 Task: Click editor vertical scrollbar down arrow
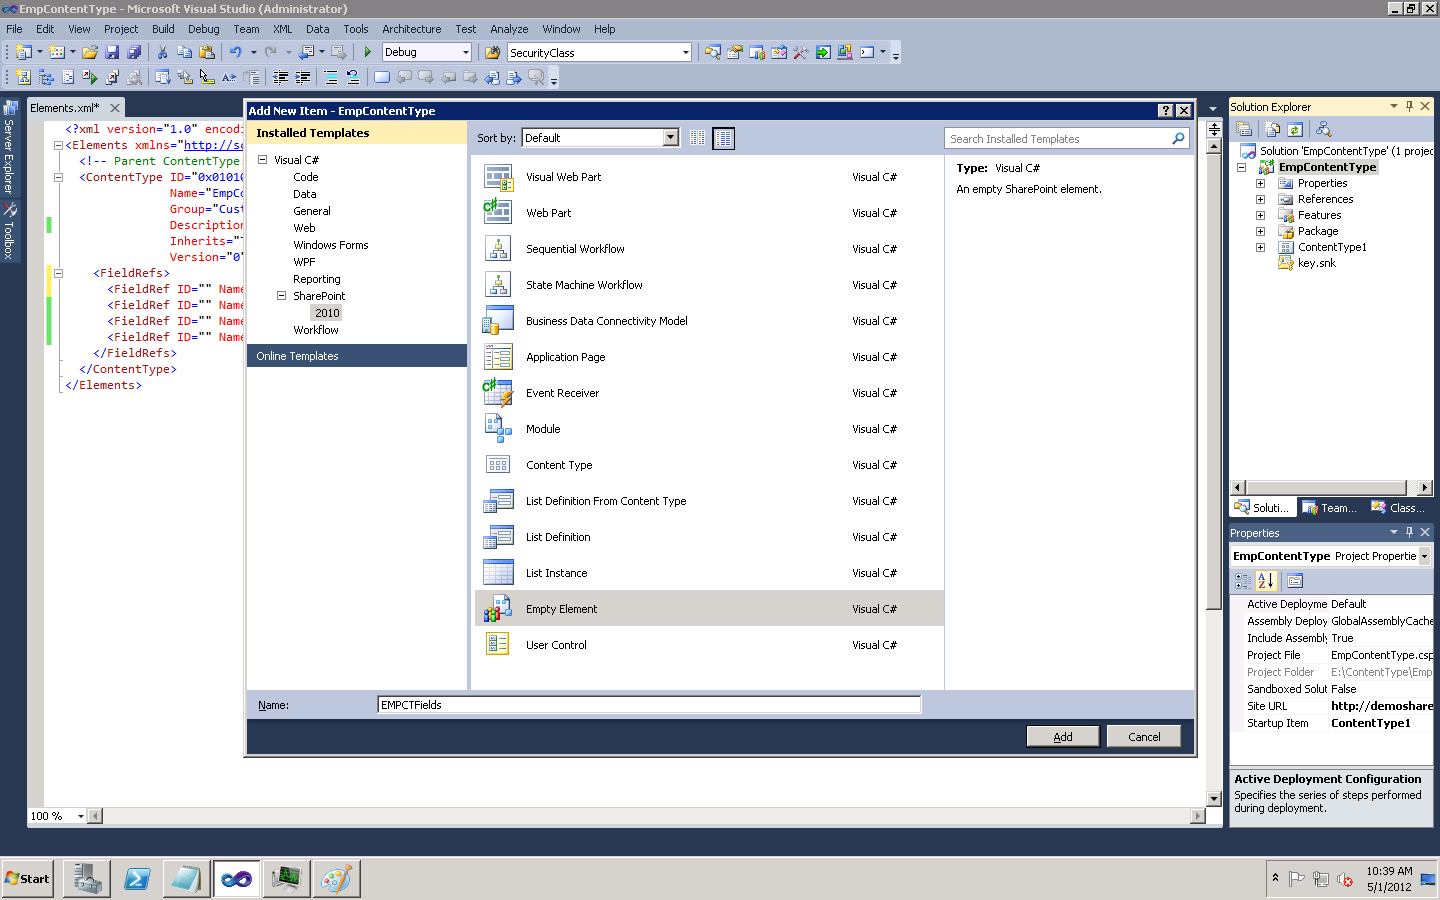pyautogui.click(x=1214, y=799)
